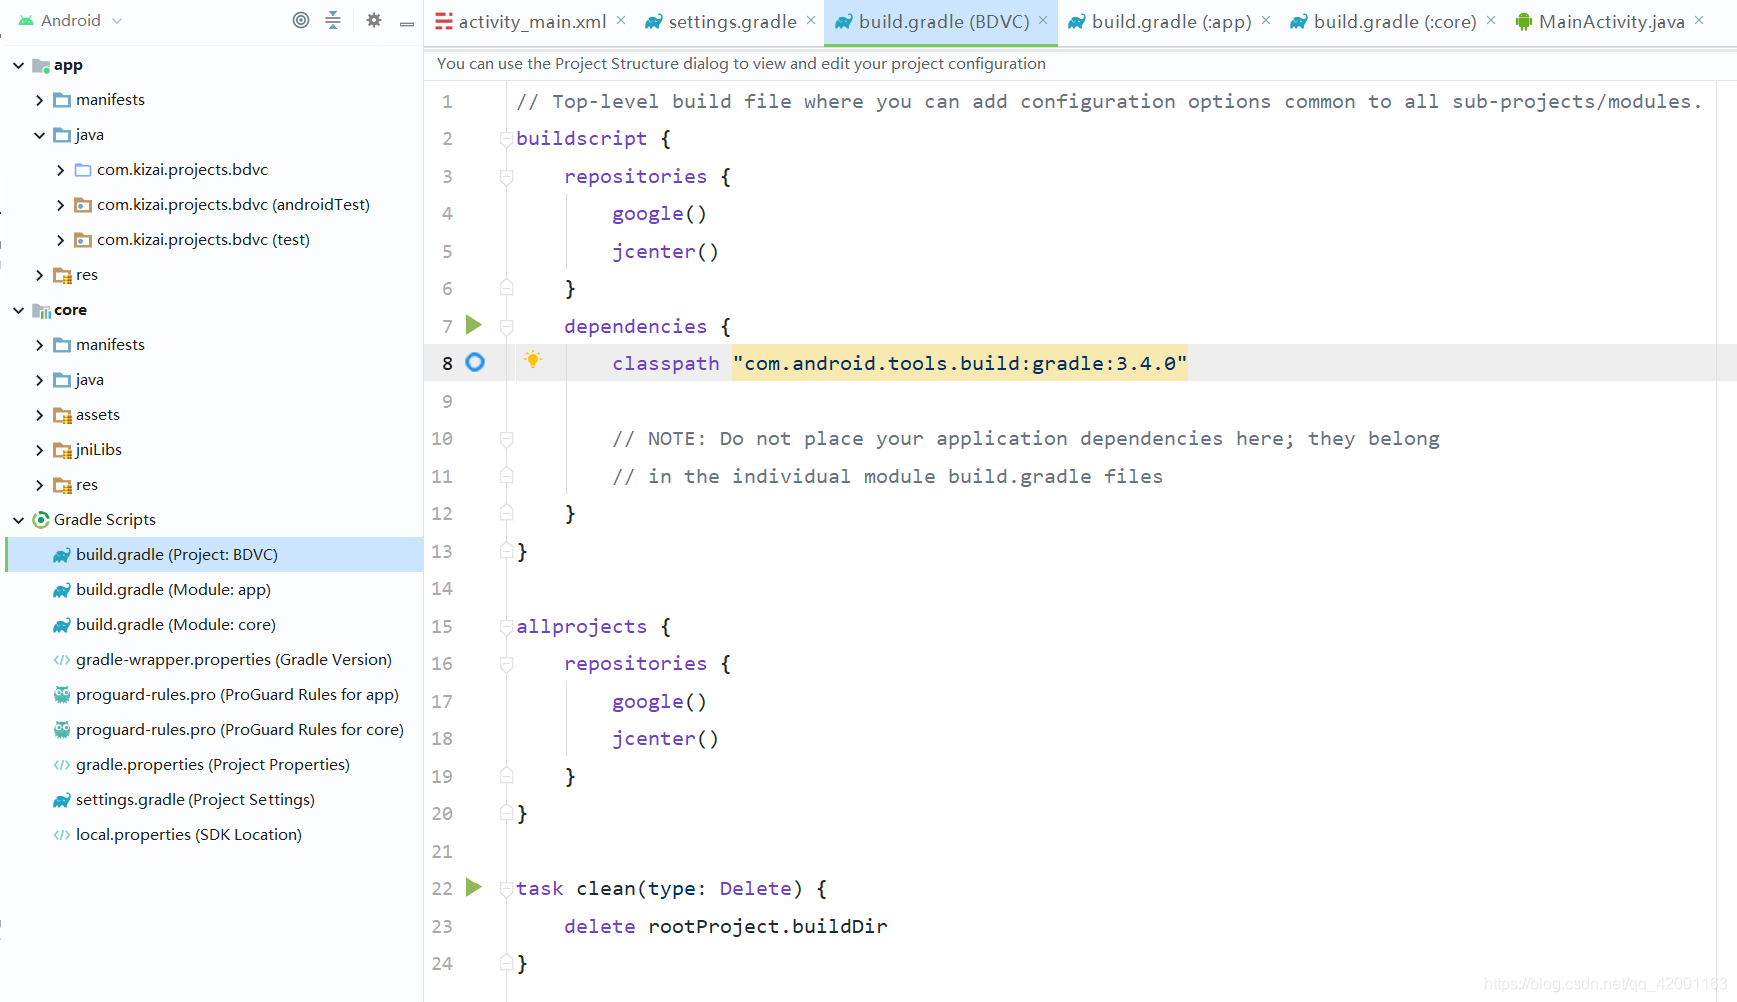Close the MainActivity.java tab
1737x1002 pixels.
pyautogui.click(x=1699, y=20)
